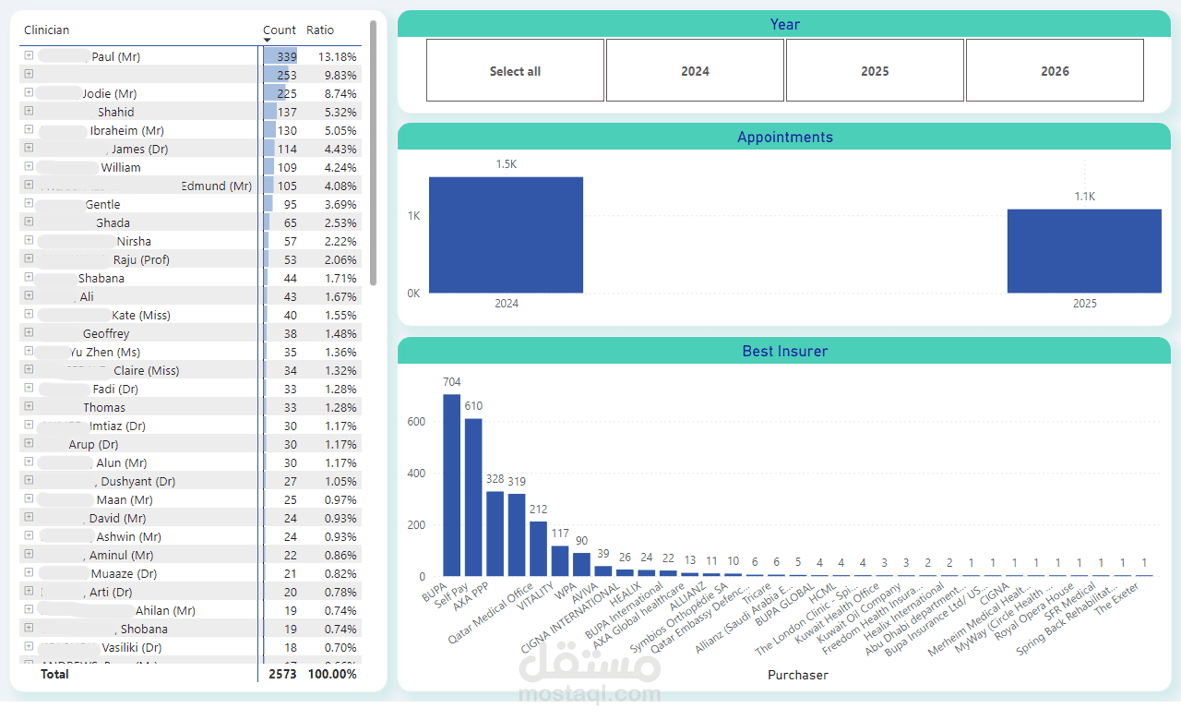Screen dimensions: 1181x720
Task: Click the Qatar Medical Office axis label
Action: (490, 613)
